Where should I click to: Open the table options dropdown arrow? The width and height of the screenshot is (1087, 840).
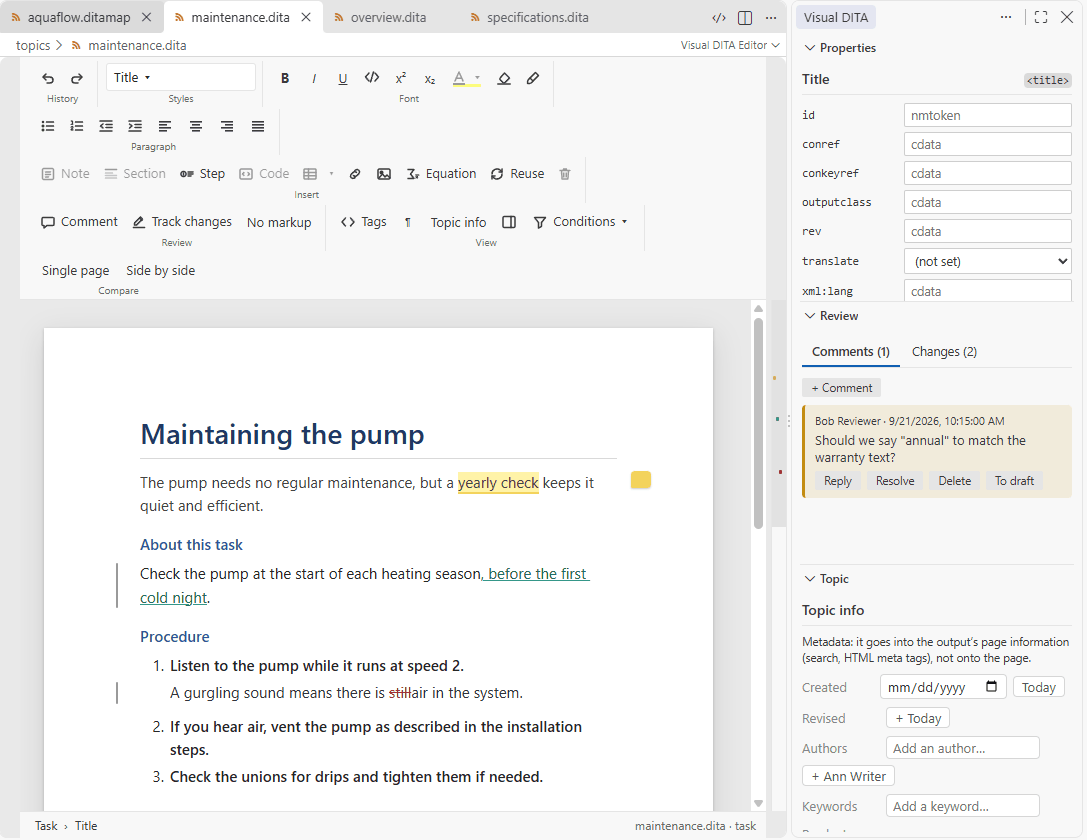point(331,174)
